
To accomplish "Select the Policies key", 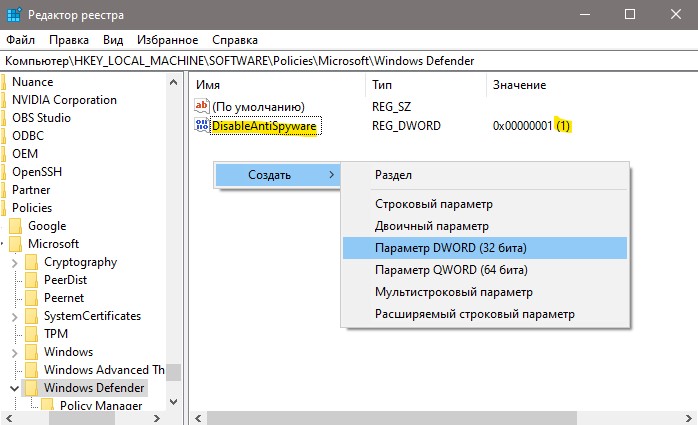I will pyautogui.click(x=32, y=208).
